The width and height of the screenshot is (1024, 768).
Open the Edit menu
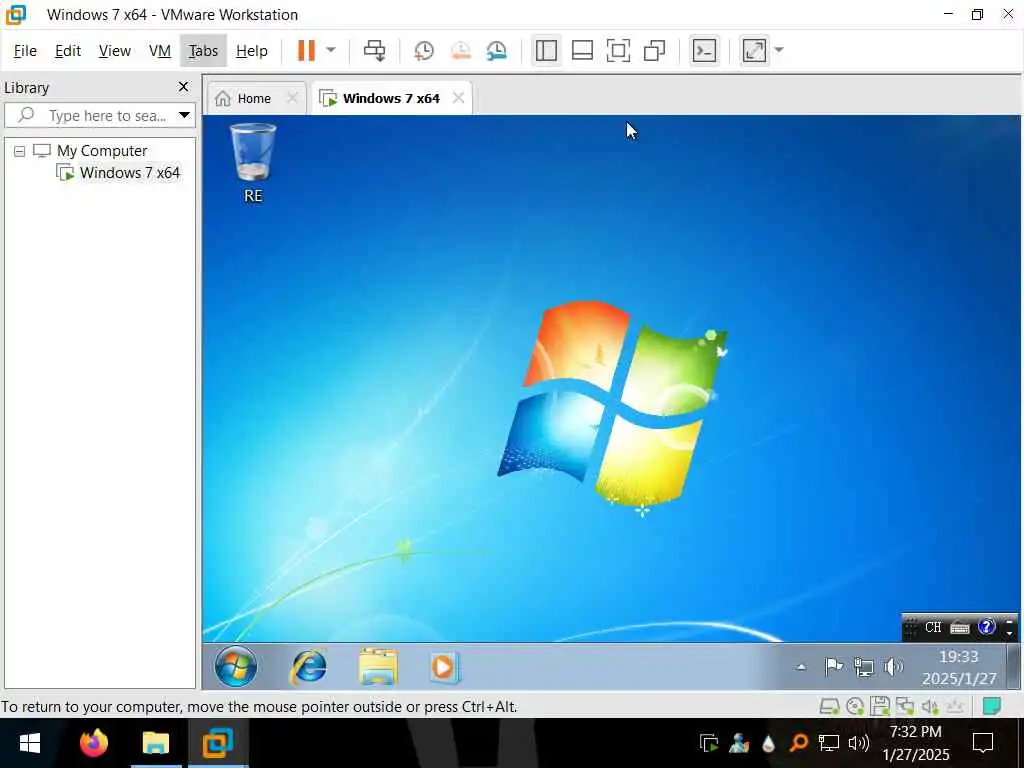(x=67, y=51)
